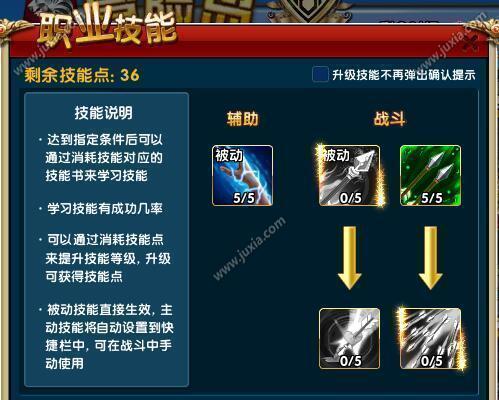Choose the grey spinning spear skill at 0/5
This screenshot has height=400, width=499.
[349, 339]
